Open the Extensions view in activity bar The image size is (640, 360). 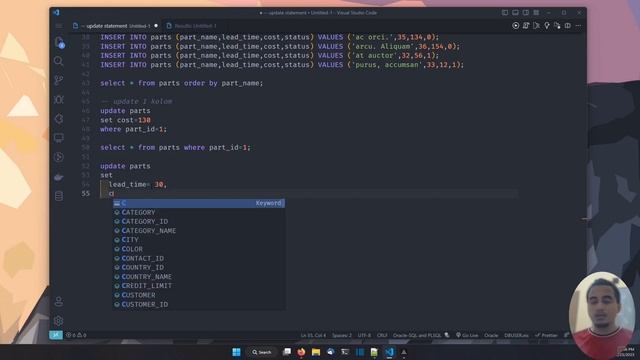coord(59,119)
